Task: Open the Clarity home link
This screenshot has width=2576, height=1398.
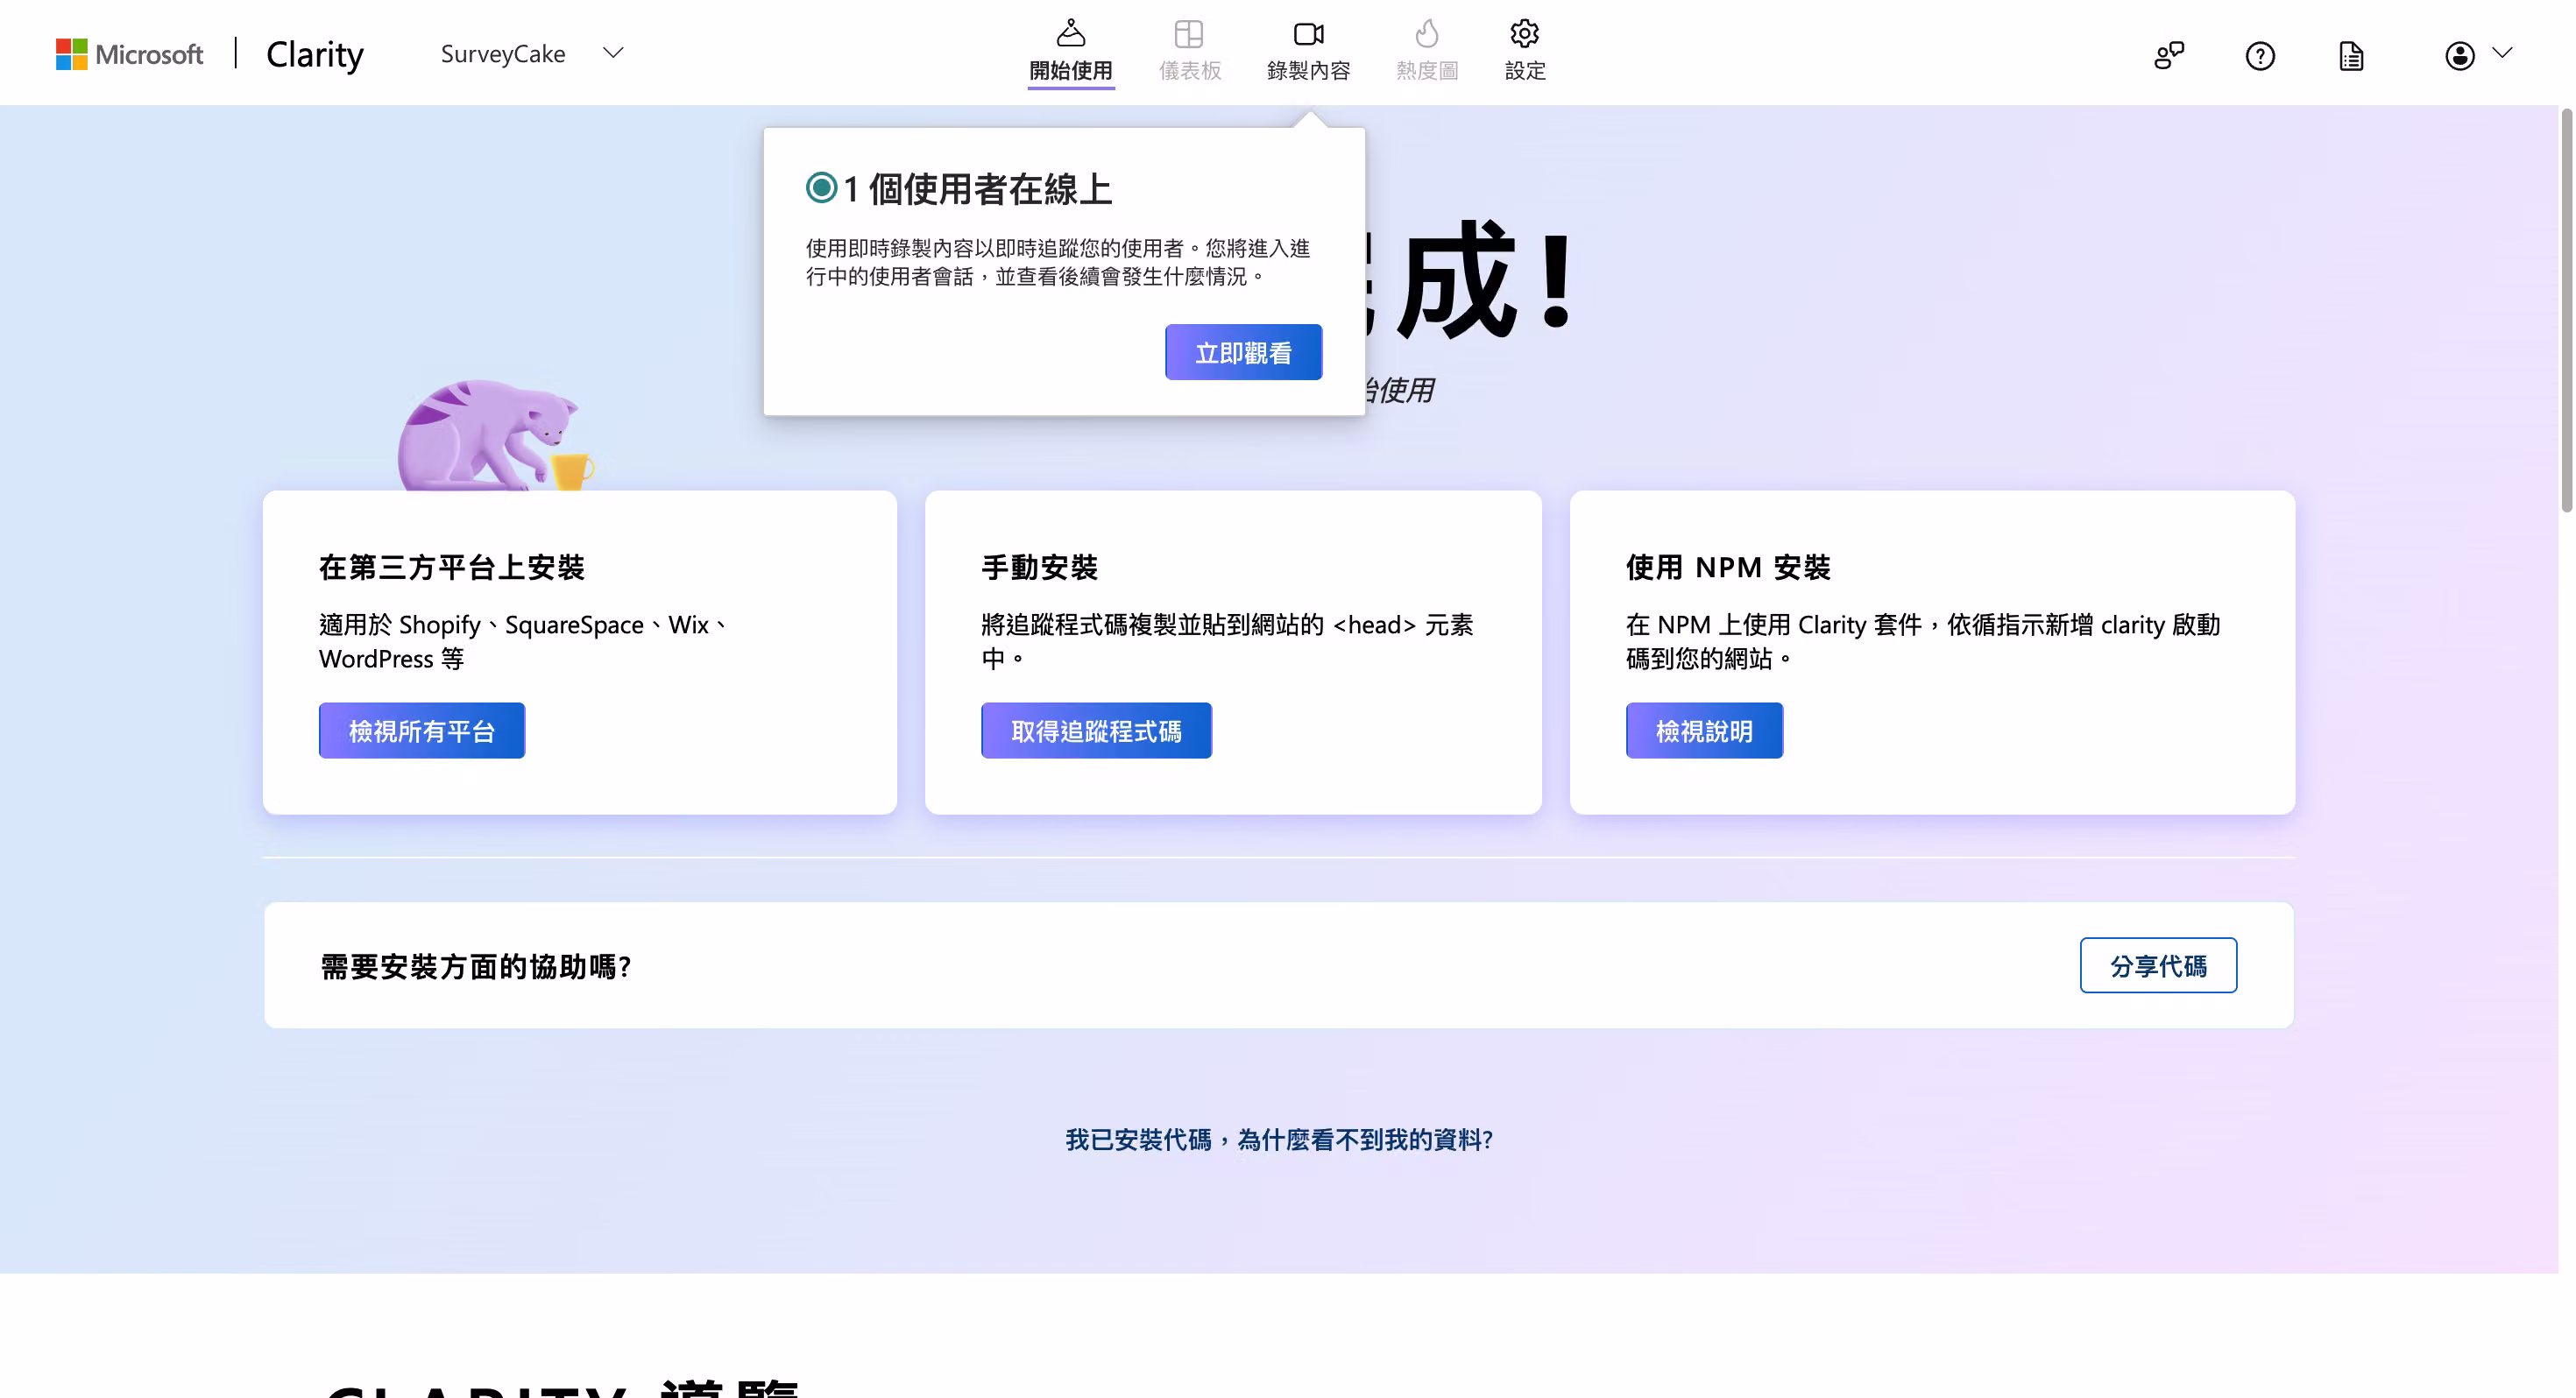Action: [x=315, y=54]
